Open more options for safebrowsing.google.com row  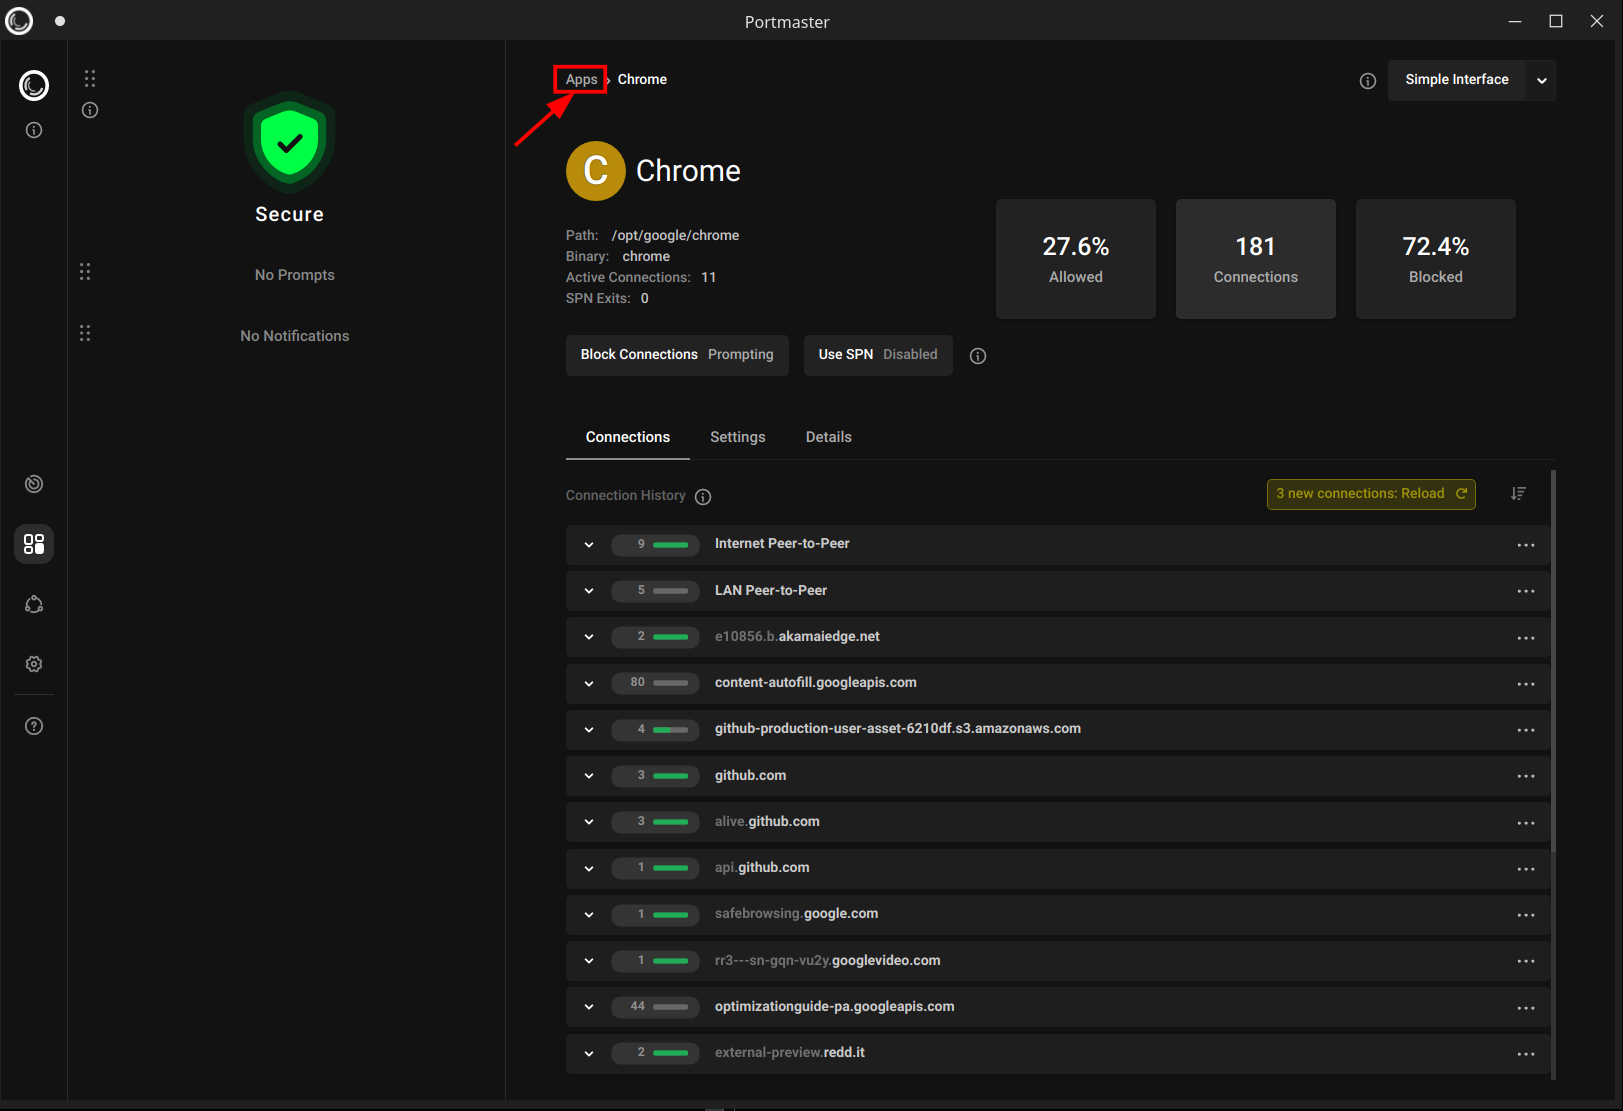pos(1526,915)
